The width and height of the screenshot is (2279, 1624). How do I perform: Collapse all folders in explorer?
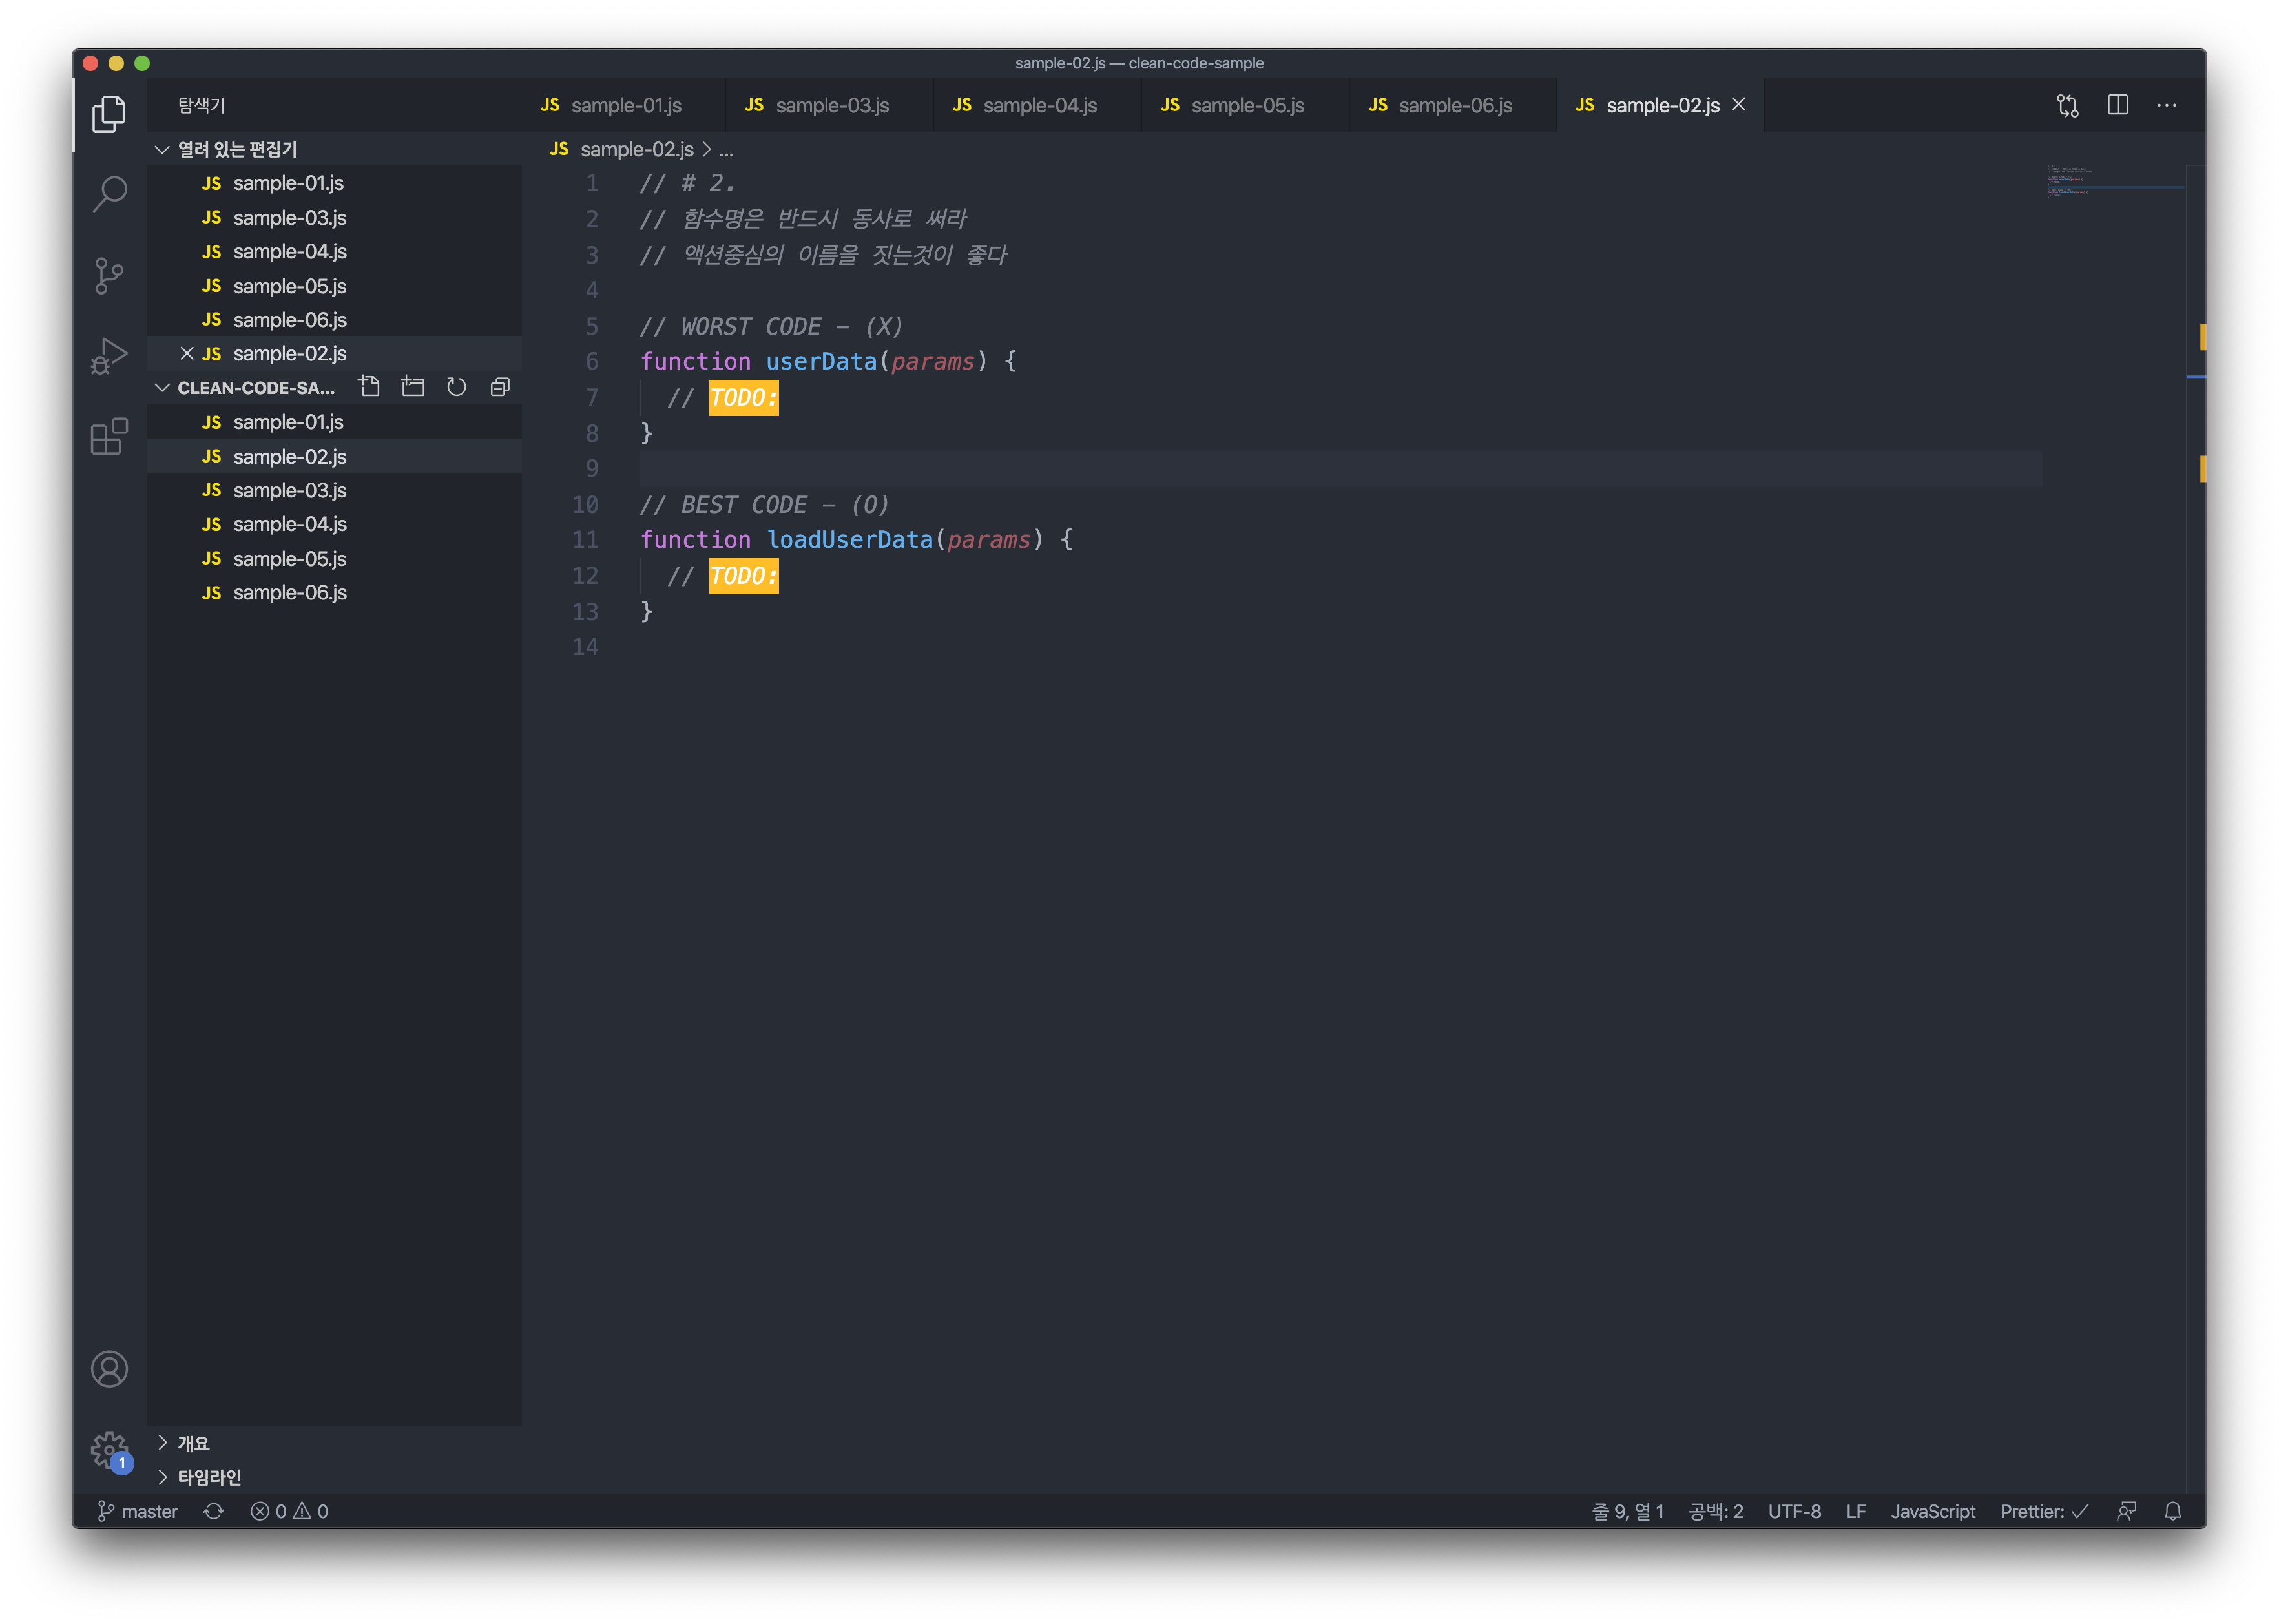click(x=500, y=387)
